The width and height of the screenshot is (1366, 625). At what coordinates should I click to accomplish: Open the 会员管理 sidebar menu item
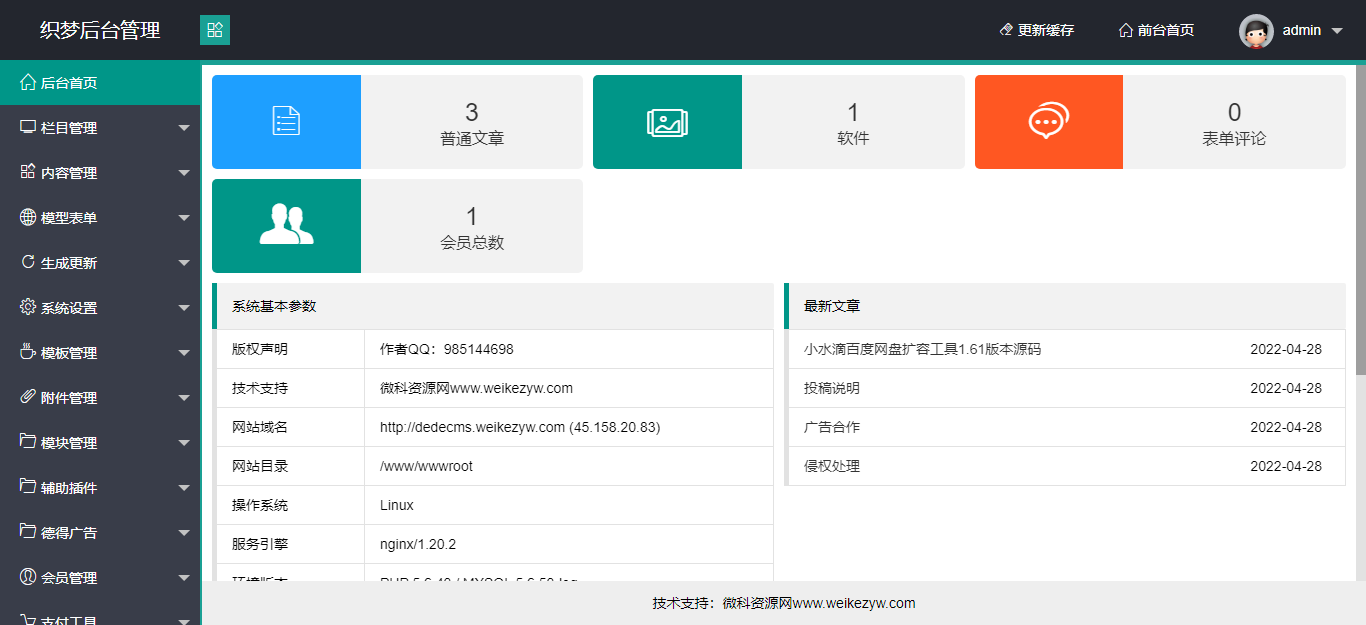click(70, 577)
